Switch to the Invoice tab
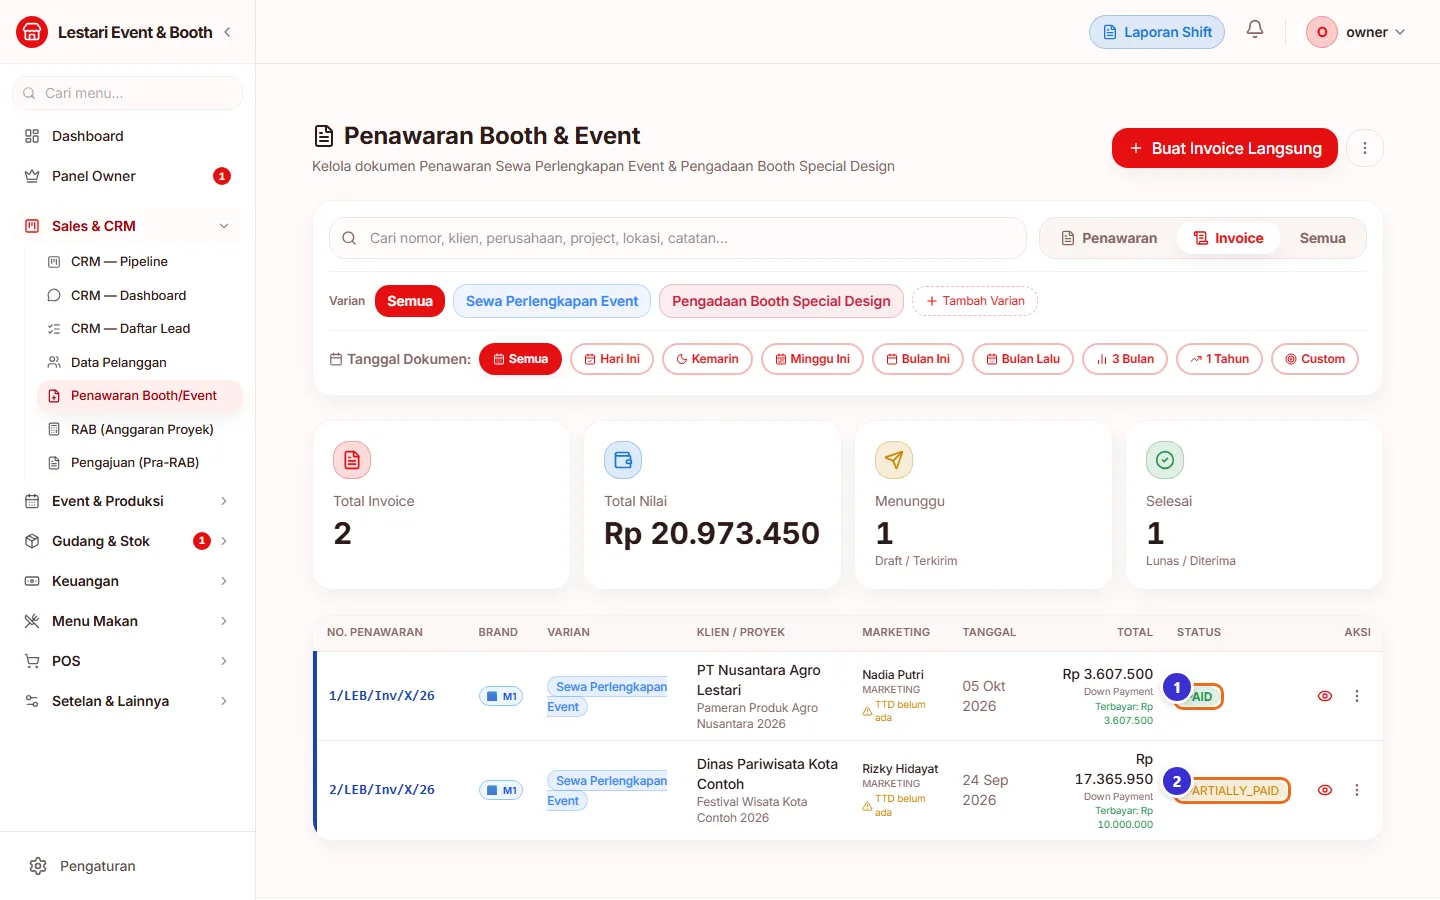1440x900 pixels. (x=1228, y=238)
